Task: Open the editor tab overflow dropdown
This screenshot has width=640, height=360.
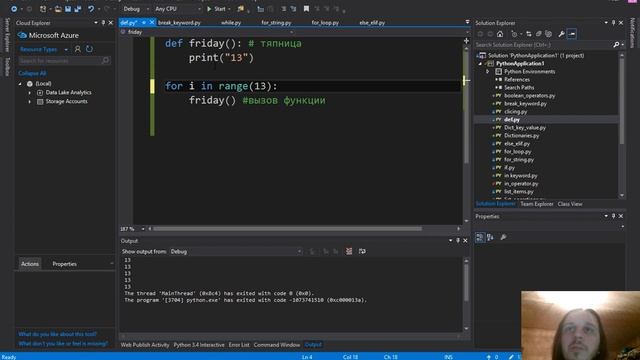Action: [467, 22]
